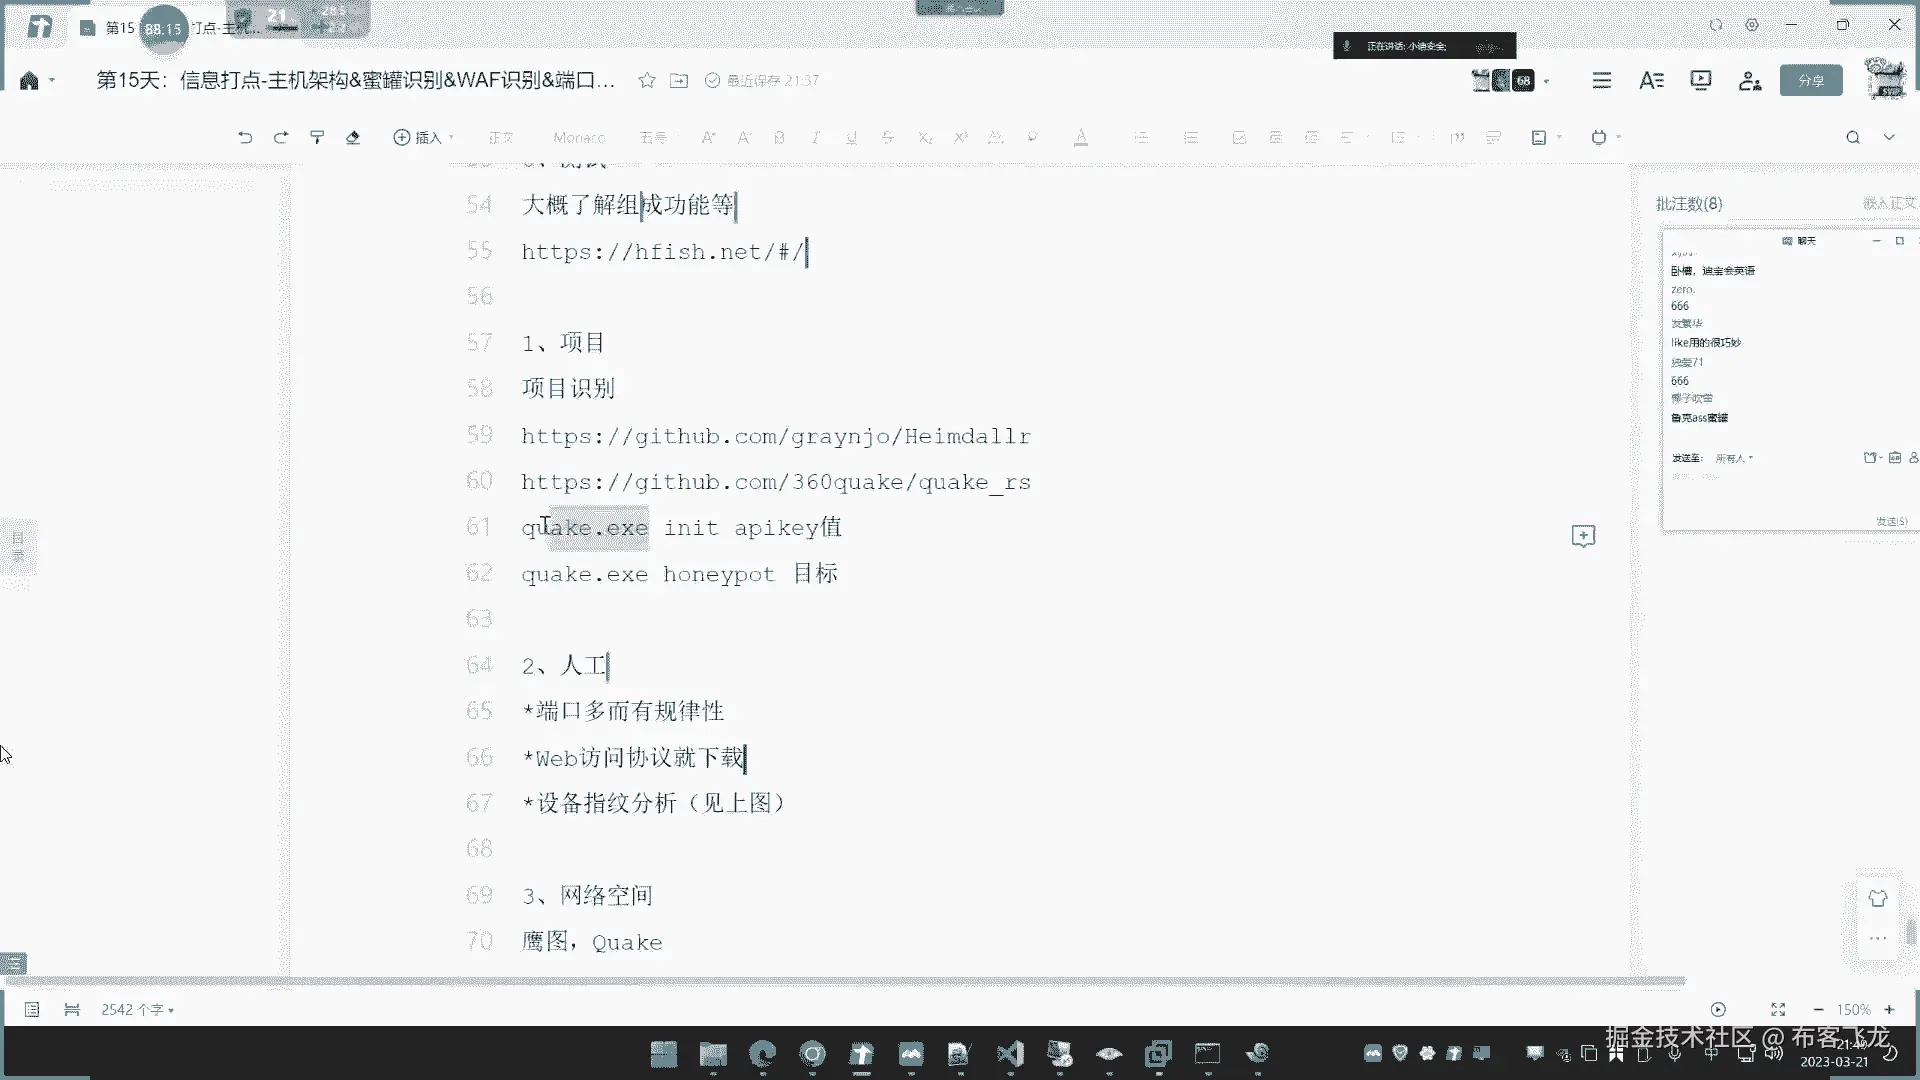Click the eraser clear-format icon
The width and height of the screenshot is (1920, 1080).
click(353, 138)
